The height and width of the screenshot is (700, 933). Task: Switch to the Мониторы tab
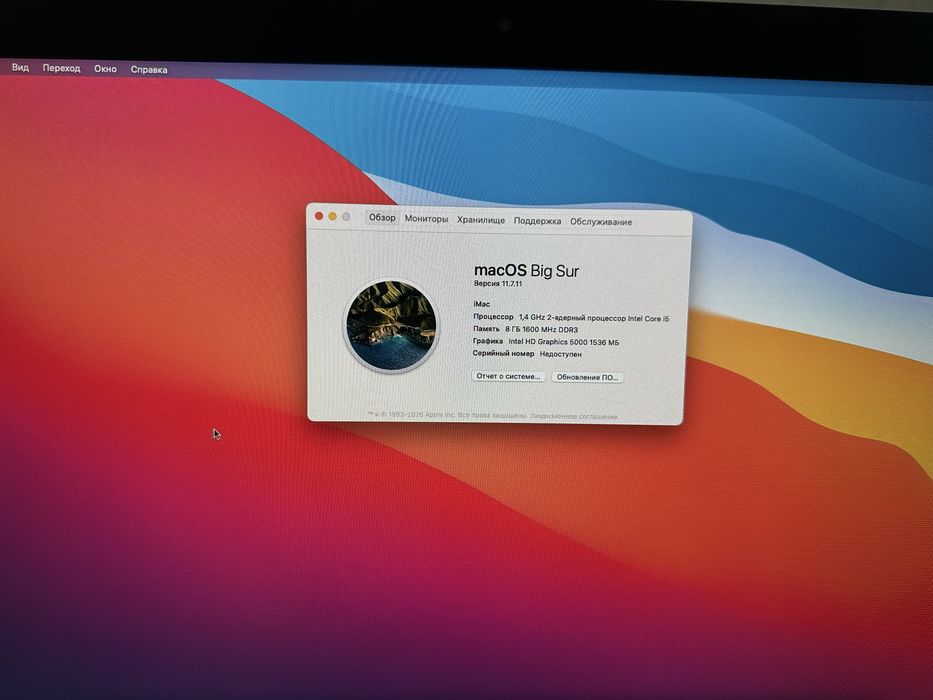pos(426,218)
